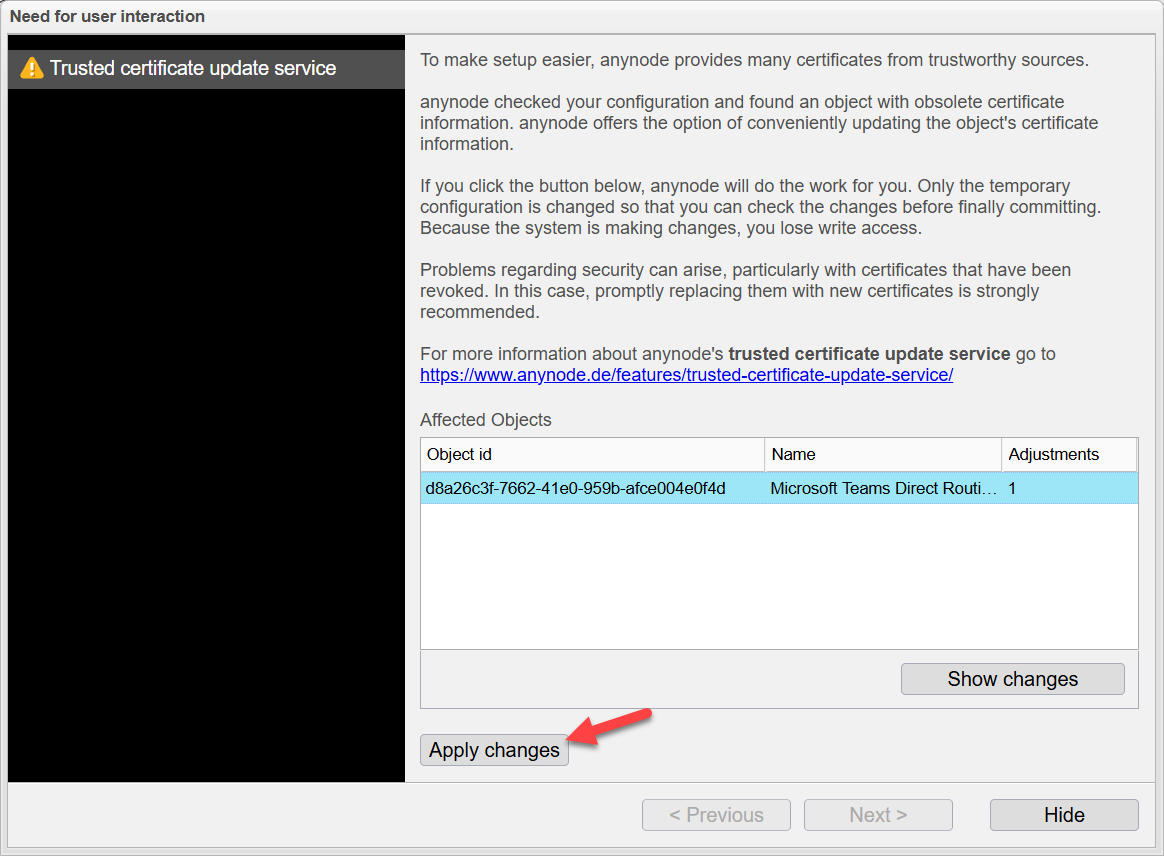Image resolution: width=1164 pixels, height=856 pixels.
Task: Click the adjustments count value 1
Action: click(1013, 489)
